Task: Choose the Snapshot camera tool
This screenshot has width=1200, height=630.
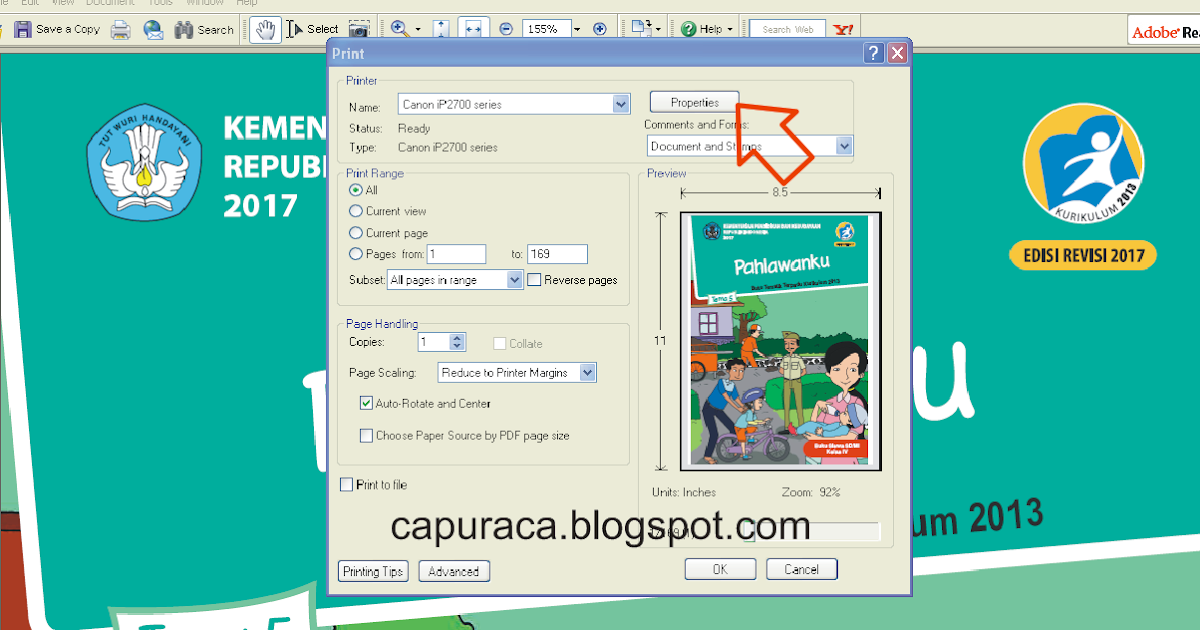Action: 359,30
